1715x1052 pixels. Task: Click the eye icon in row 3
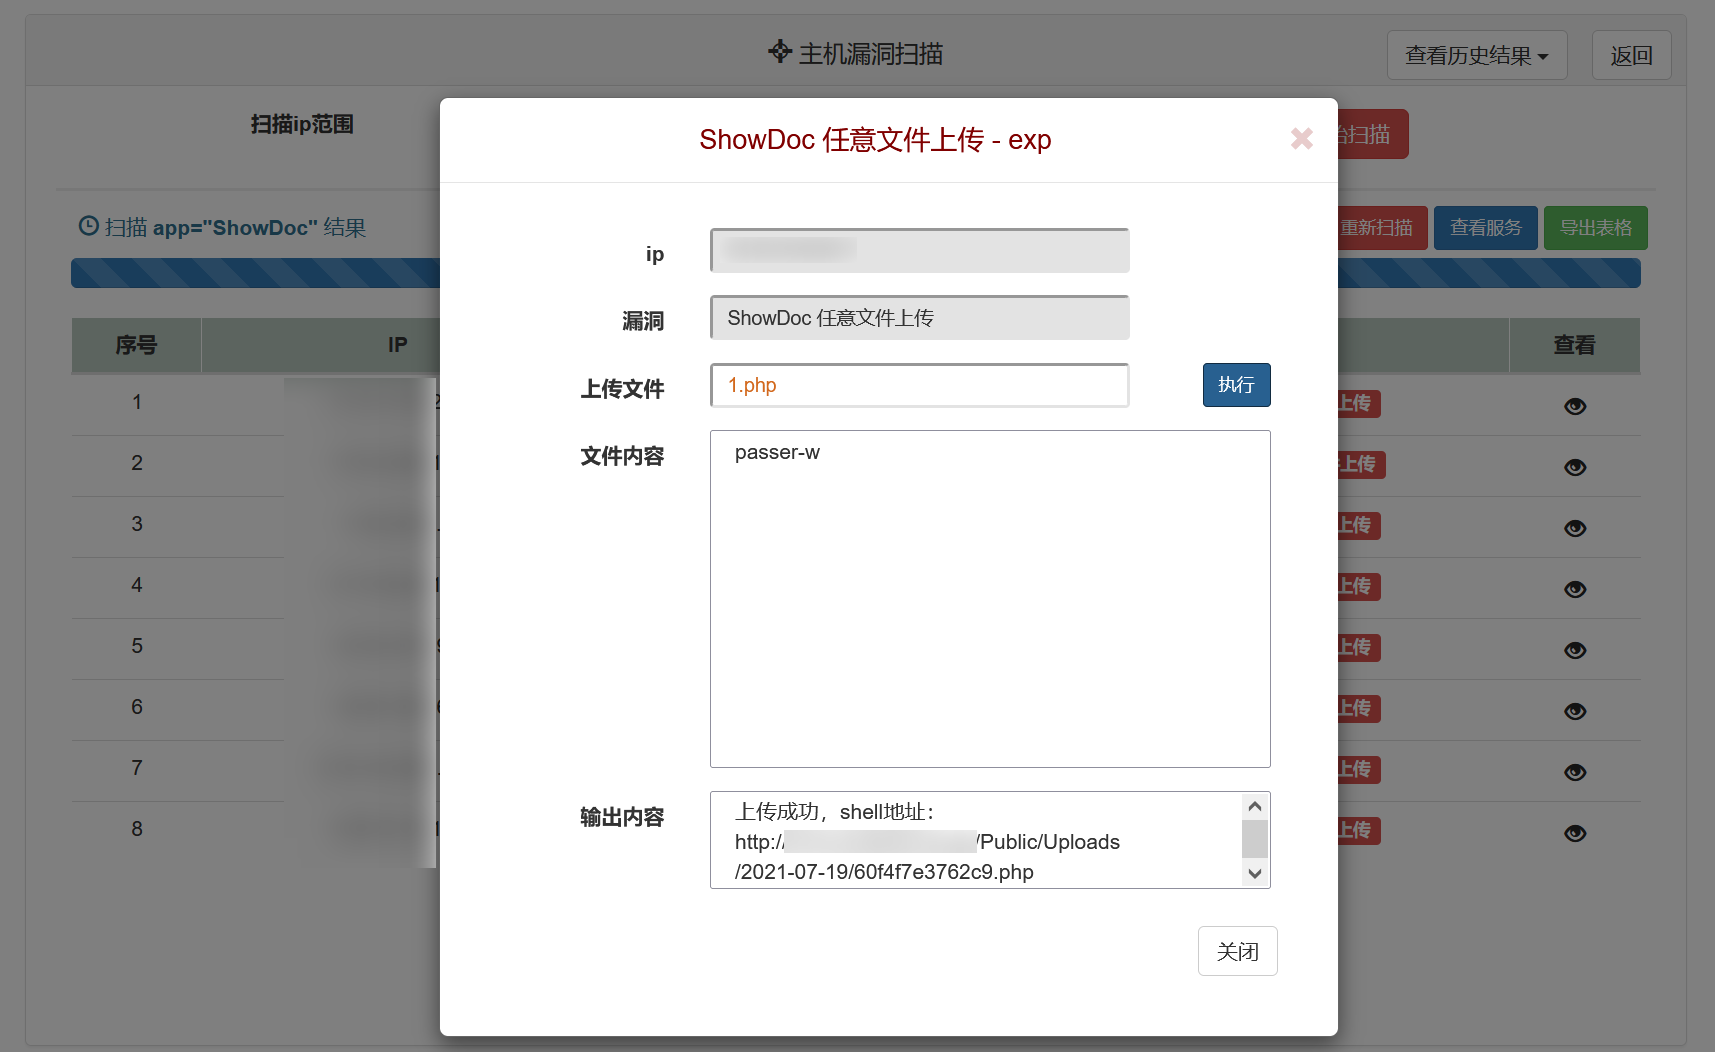[x=1575, y=528]
